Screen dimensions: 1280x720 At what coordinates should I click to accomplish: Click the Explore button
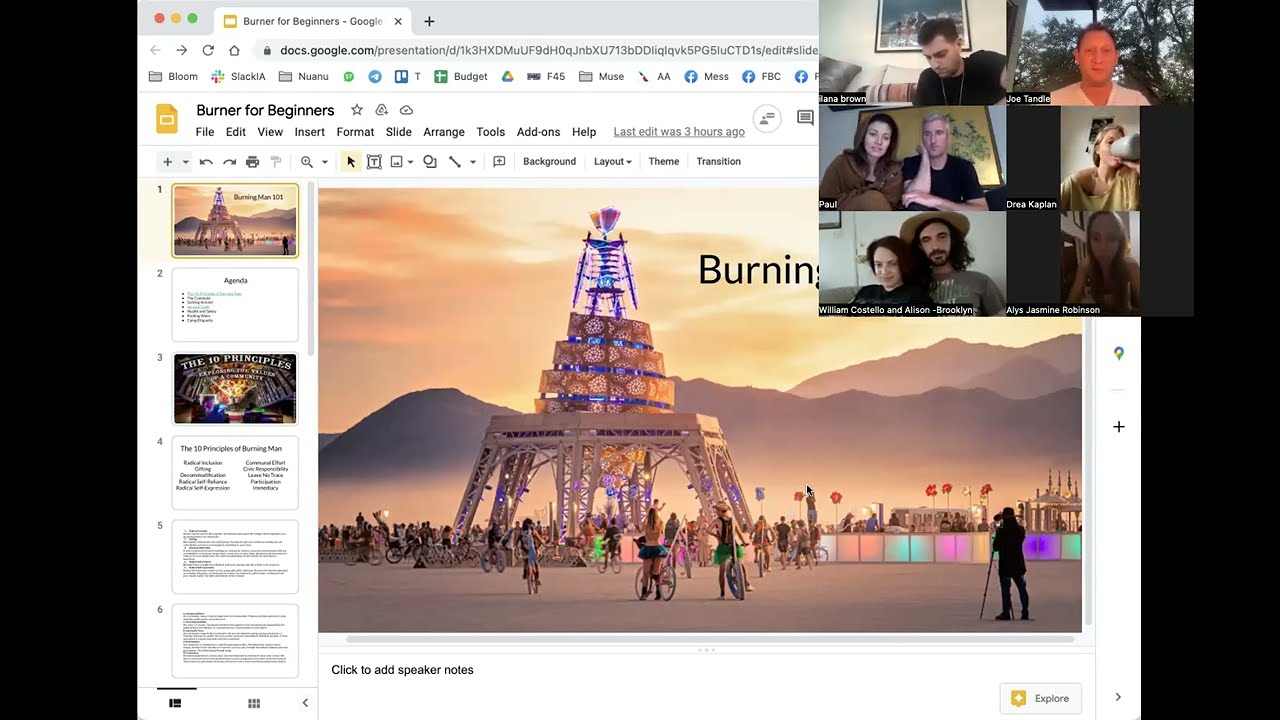click(x=1039, y=698)
